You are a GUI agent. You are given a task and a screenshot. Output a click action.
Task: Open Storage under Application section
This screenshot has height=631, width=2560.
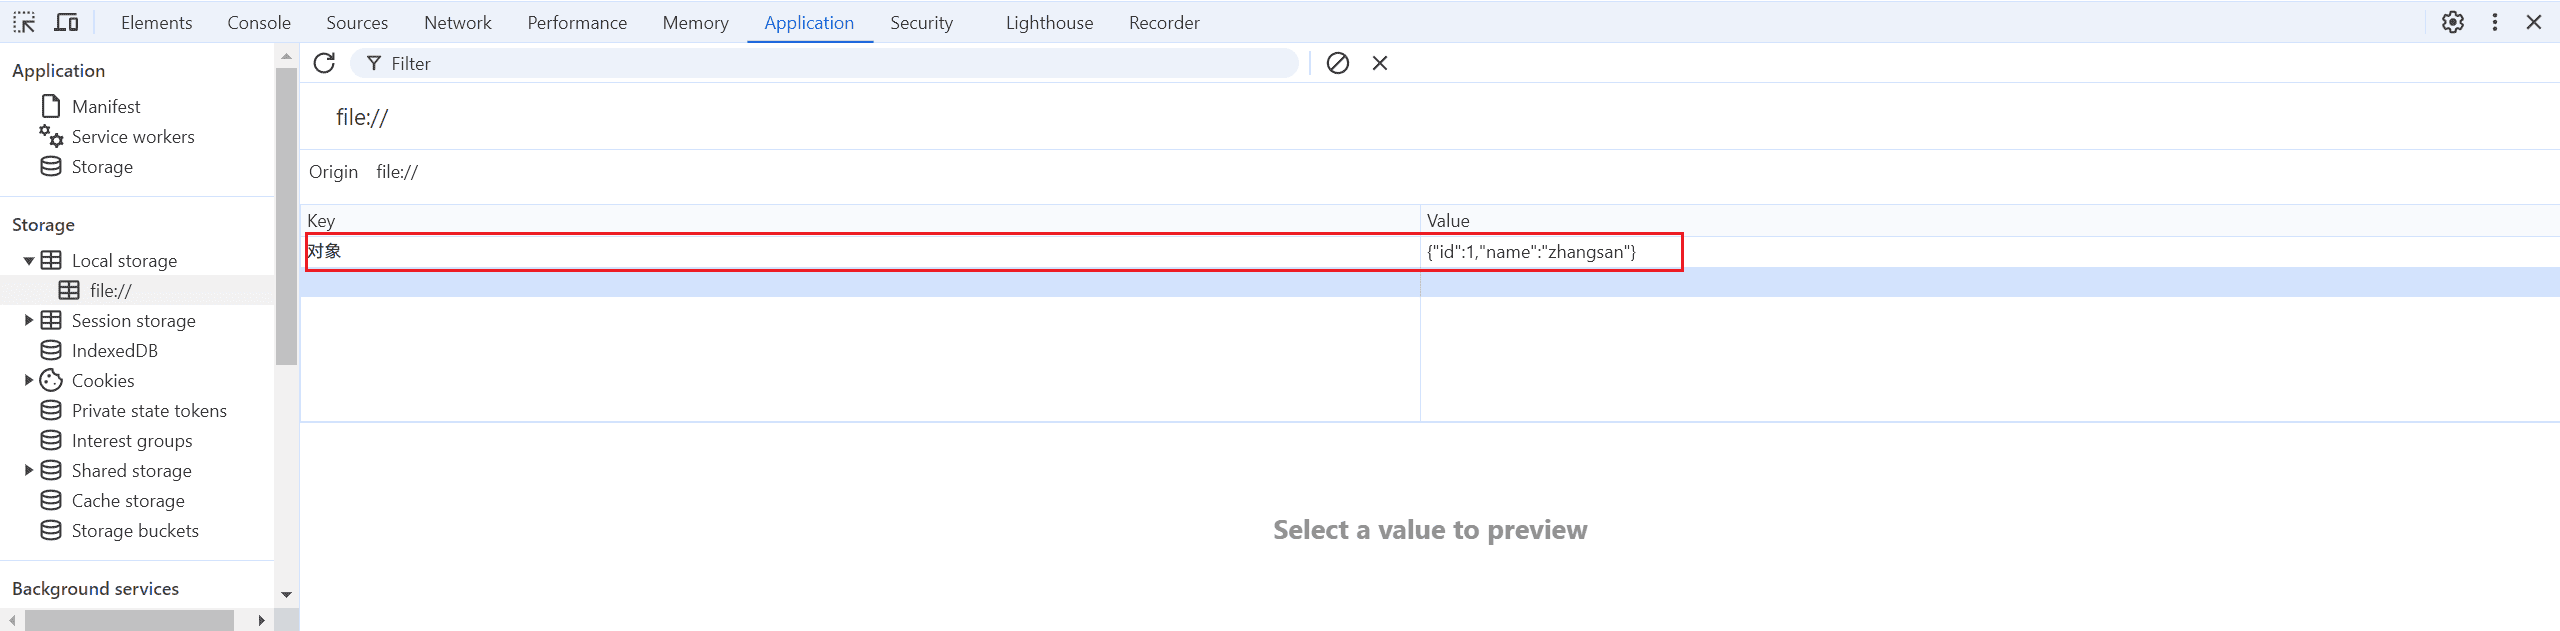pos(102,166)
